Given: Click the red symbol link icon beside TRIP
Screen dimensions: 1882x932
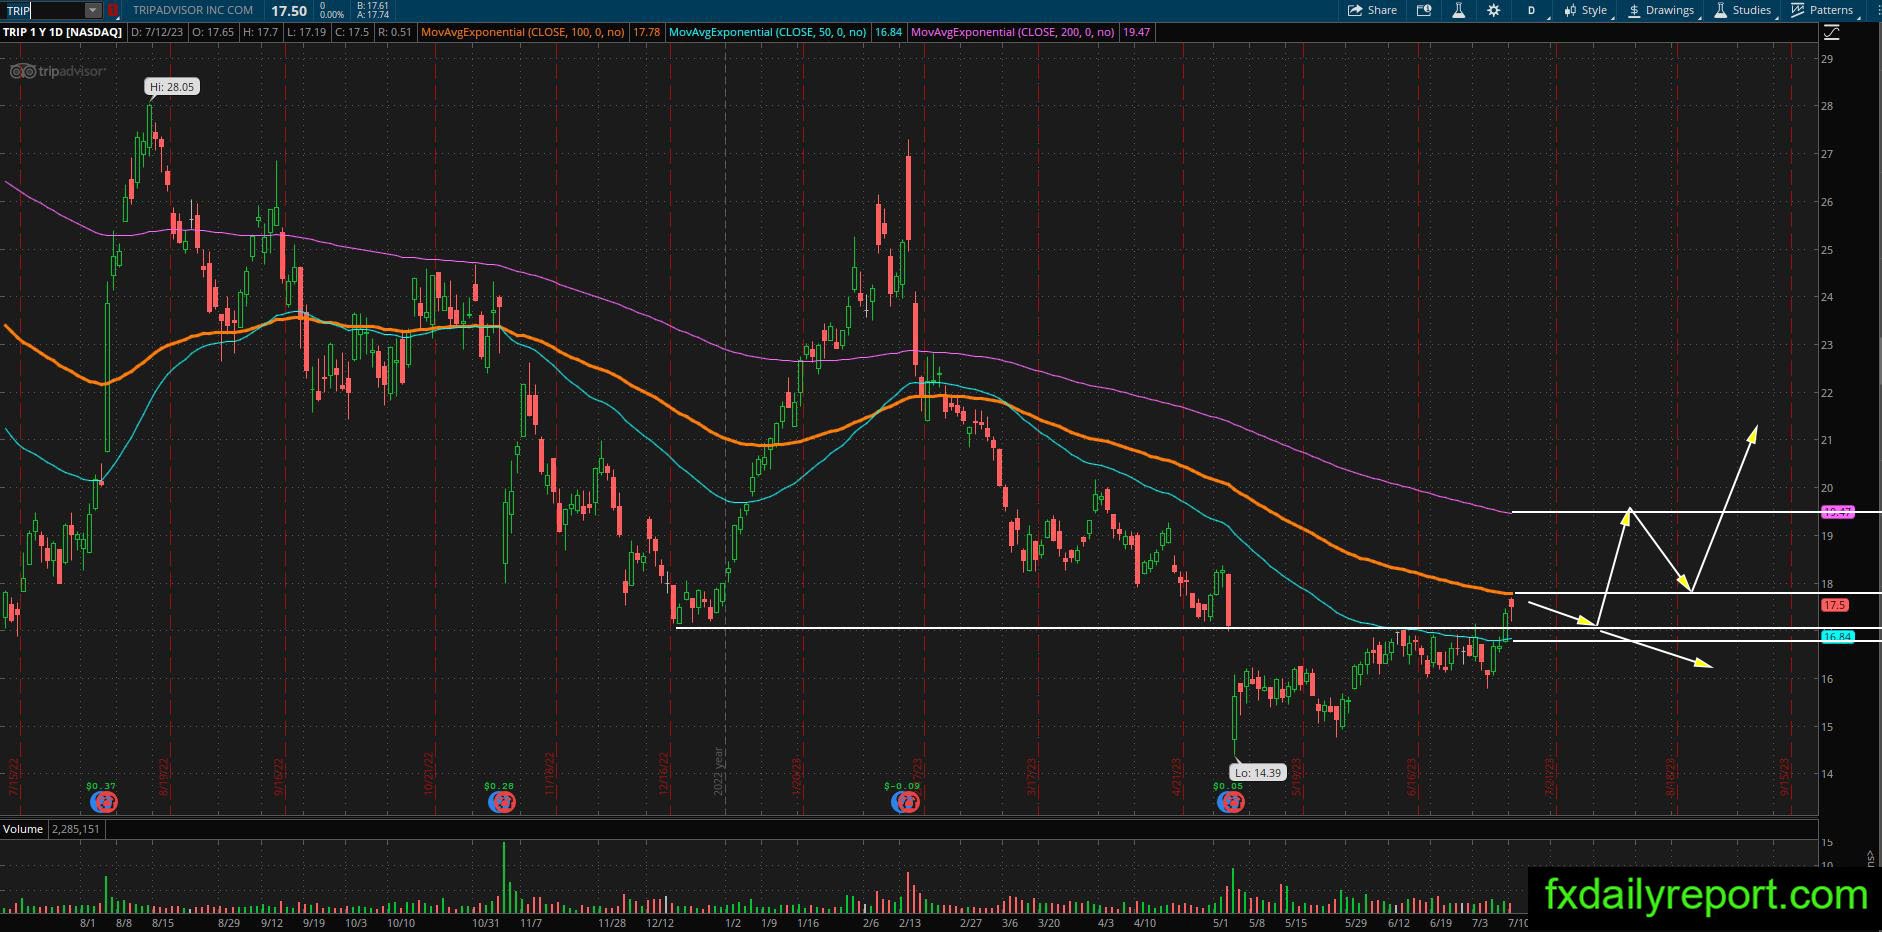Looking at the screenshot, I should click(x=113, y=10).
